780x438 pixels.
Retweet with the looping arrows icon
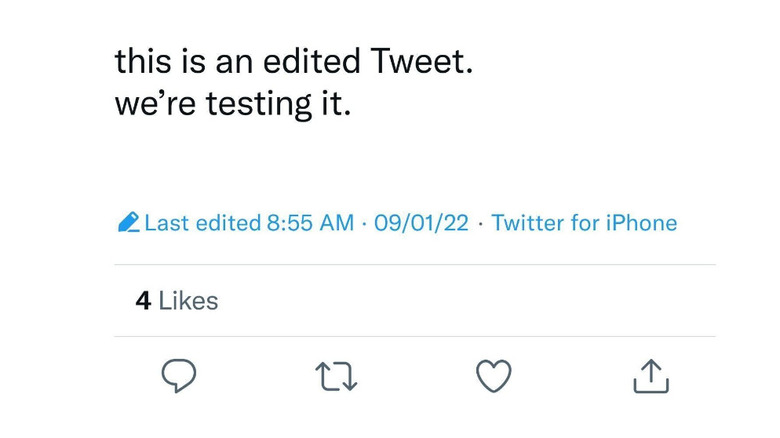[x=336, y=377]
